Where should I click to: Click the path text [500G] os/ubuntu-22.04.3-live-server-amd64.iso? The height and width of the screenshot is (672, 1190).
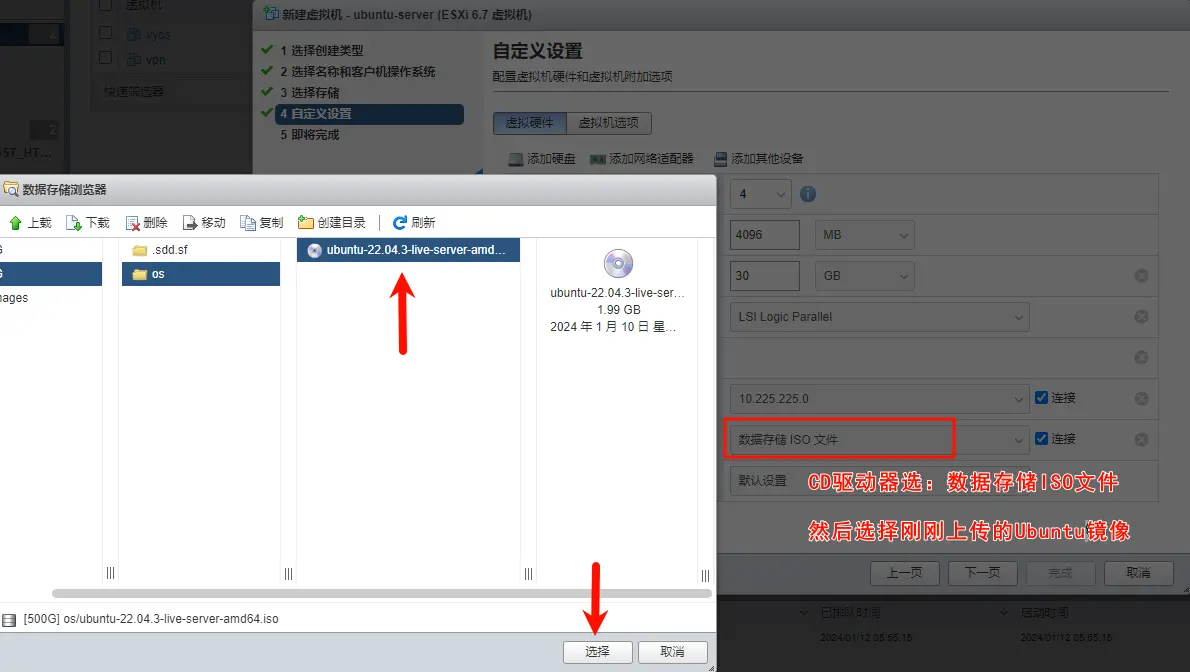click(x=151, y=619)
